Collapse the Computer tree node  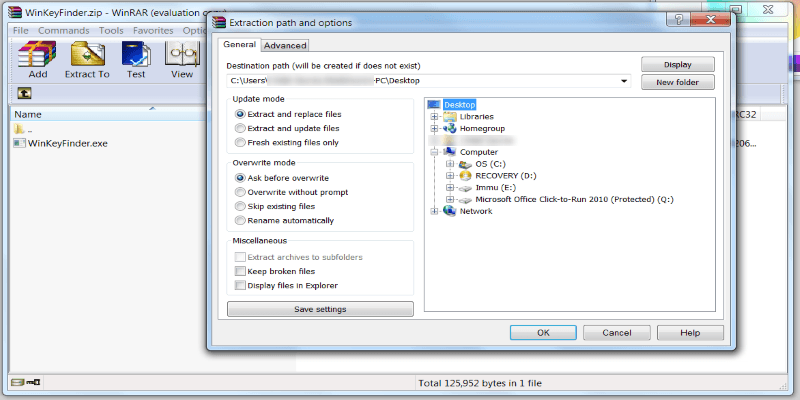[434, 152]
